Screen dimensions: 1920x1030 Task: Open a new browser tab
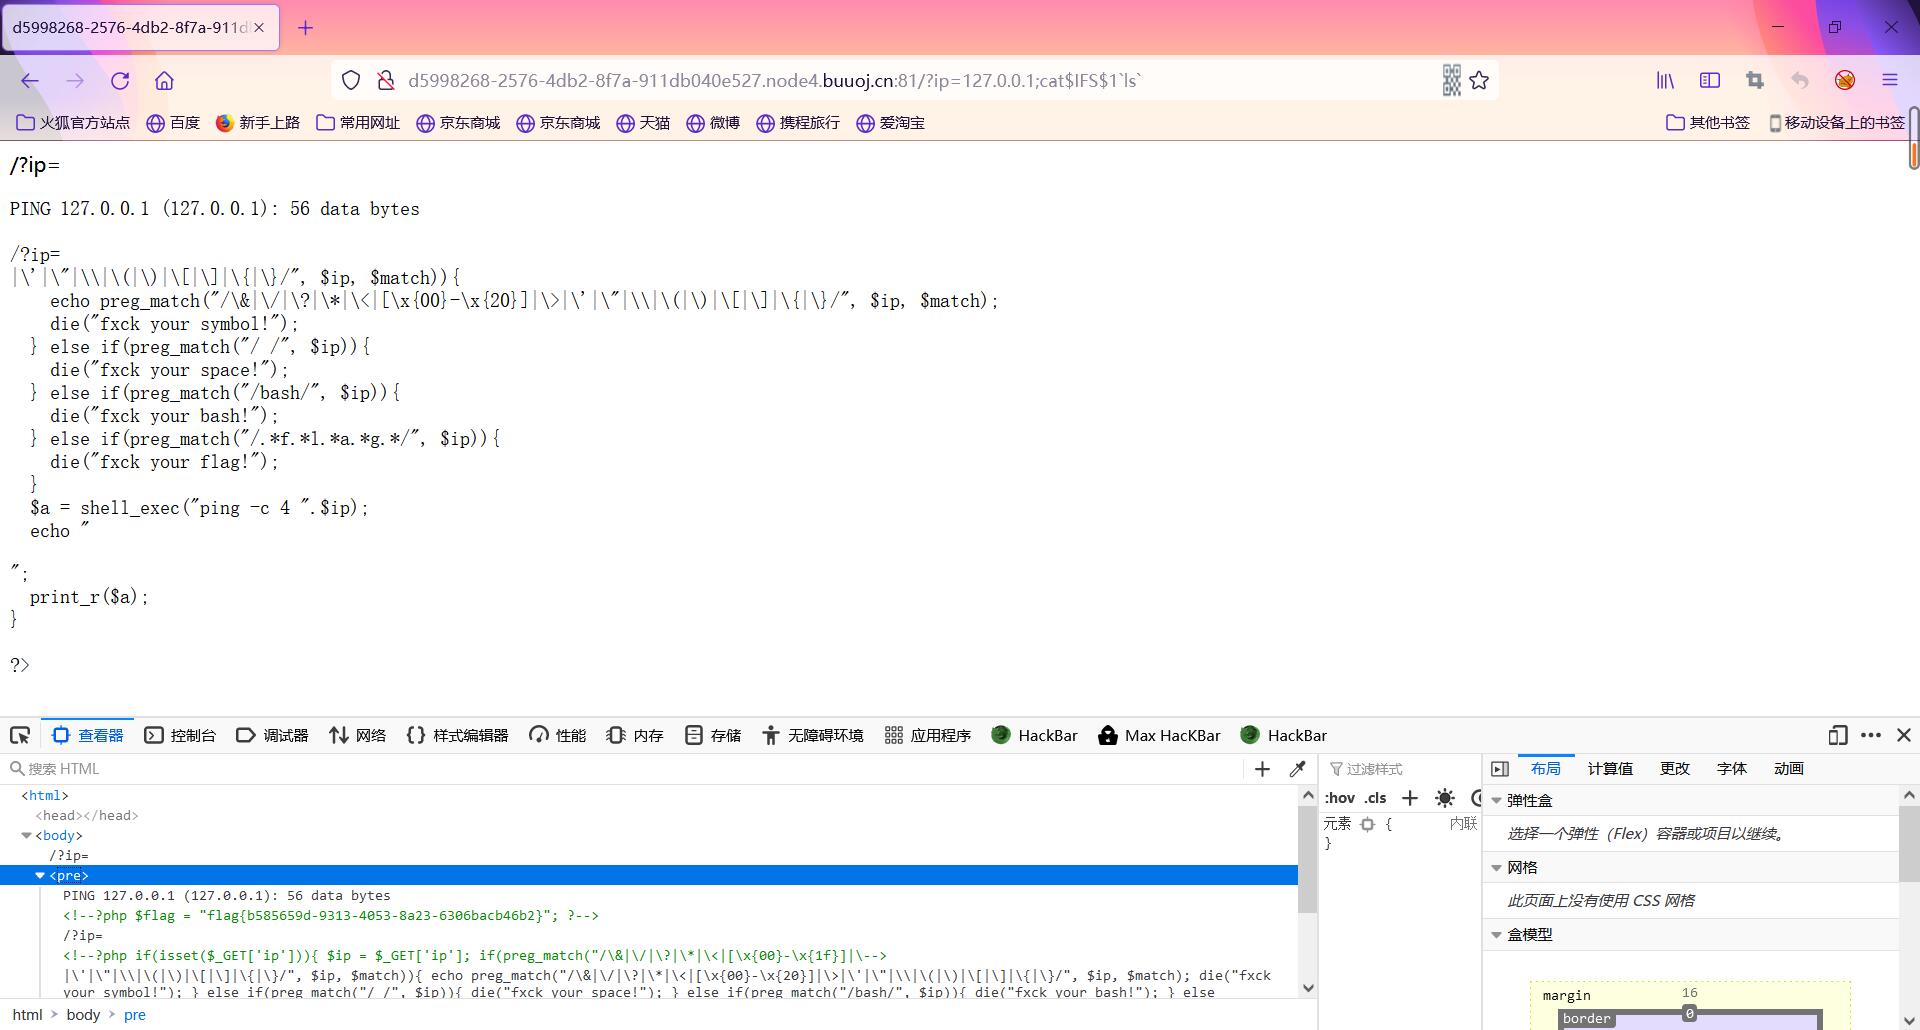[x=306, y=28]
